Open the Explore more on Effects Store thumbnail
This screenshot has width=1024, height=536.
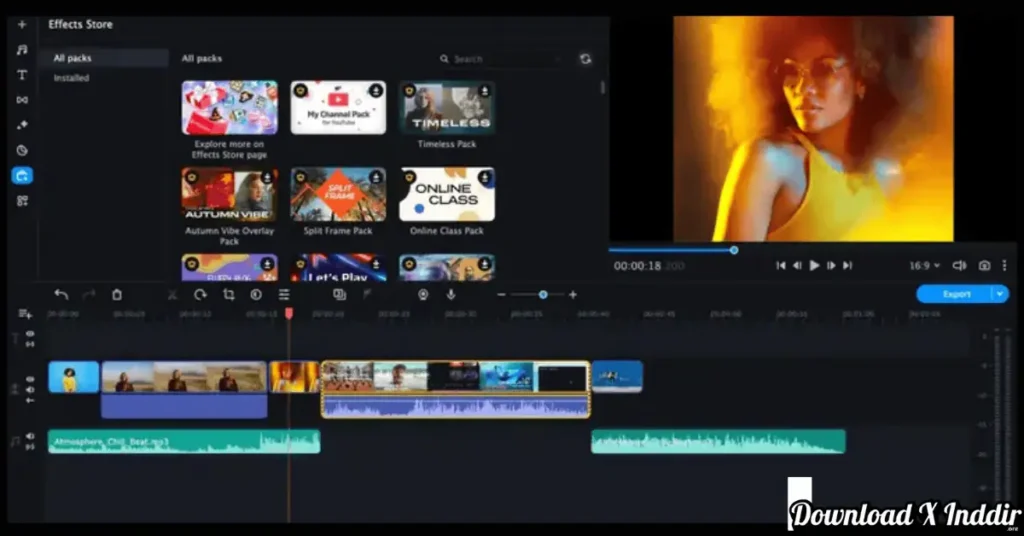point(229,108)
